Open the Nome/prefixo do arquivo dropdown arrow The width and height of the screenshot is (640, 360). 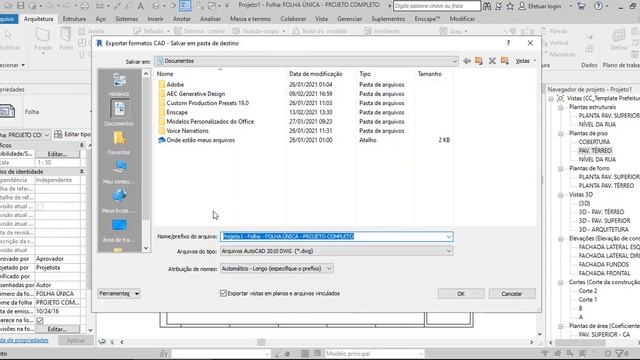(x=449, y=237)
